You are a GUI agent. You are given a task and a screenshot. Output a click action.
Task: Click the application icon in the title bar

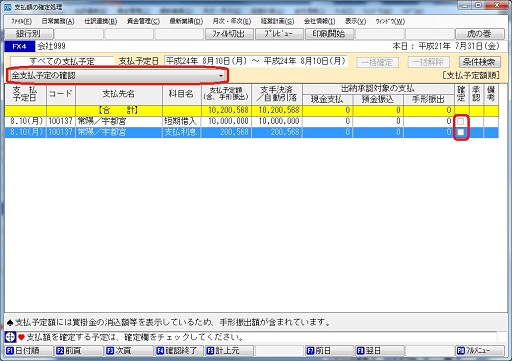coord(8,6)
